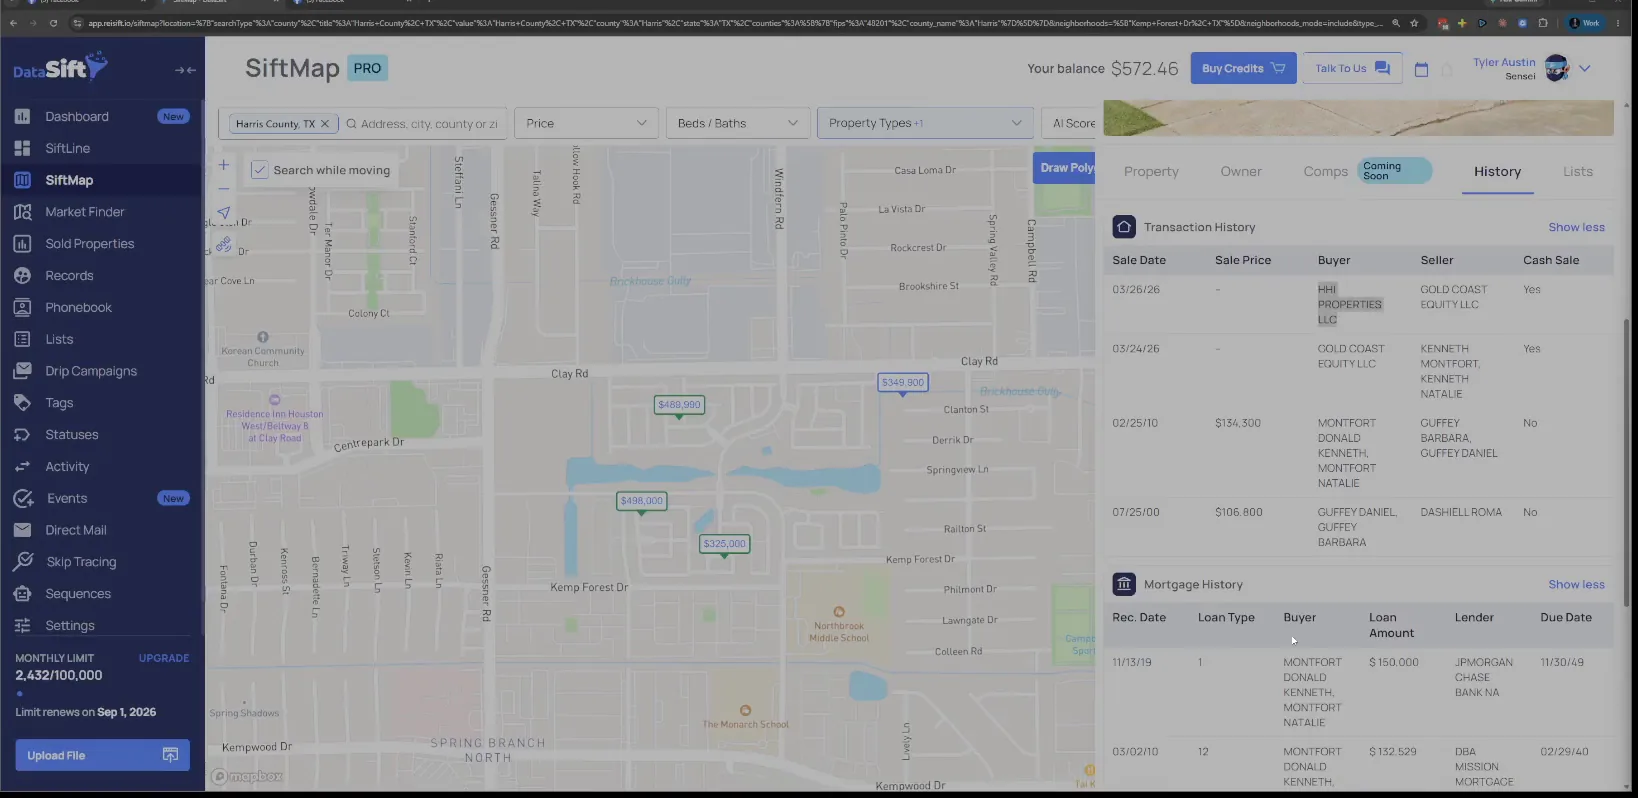Select the $349,900 map price marker
The image size is (1638, 798).
[x=903, y=382]
